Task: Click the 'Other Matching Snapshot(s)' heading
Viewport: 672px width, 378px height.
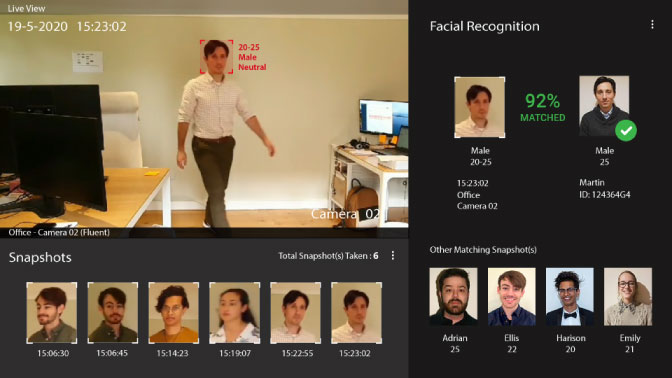Action: tap(483, 250)
